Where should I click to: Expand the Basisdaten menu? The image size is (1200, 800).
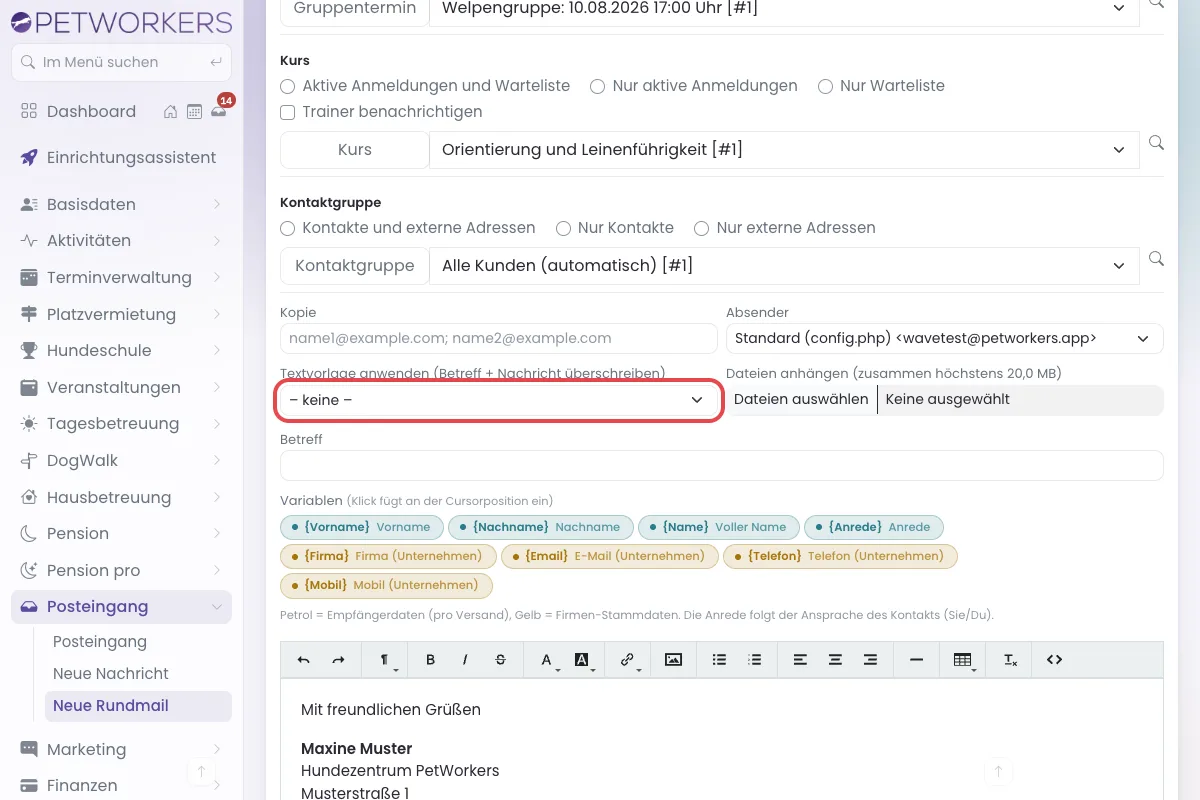pos(121,204)
